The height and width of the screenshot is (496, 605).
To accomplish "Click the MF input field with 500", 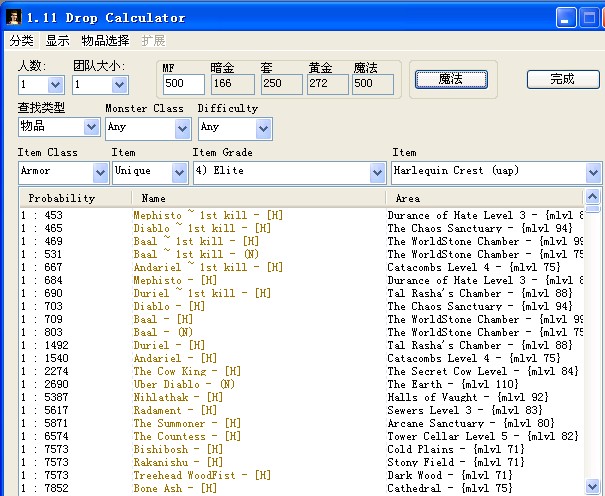I will point(184,84).
